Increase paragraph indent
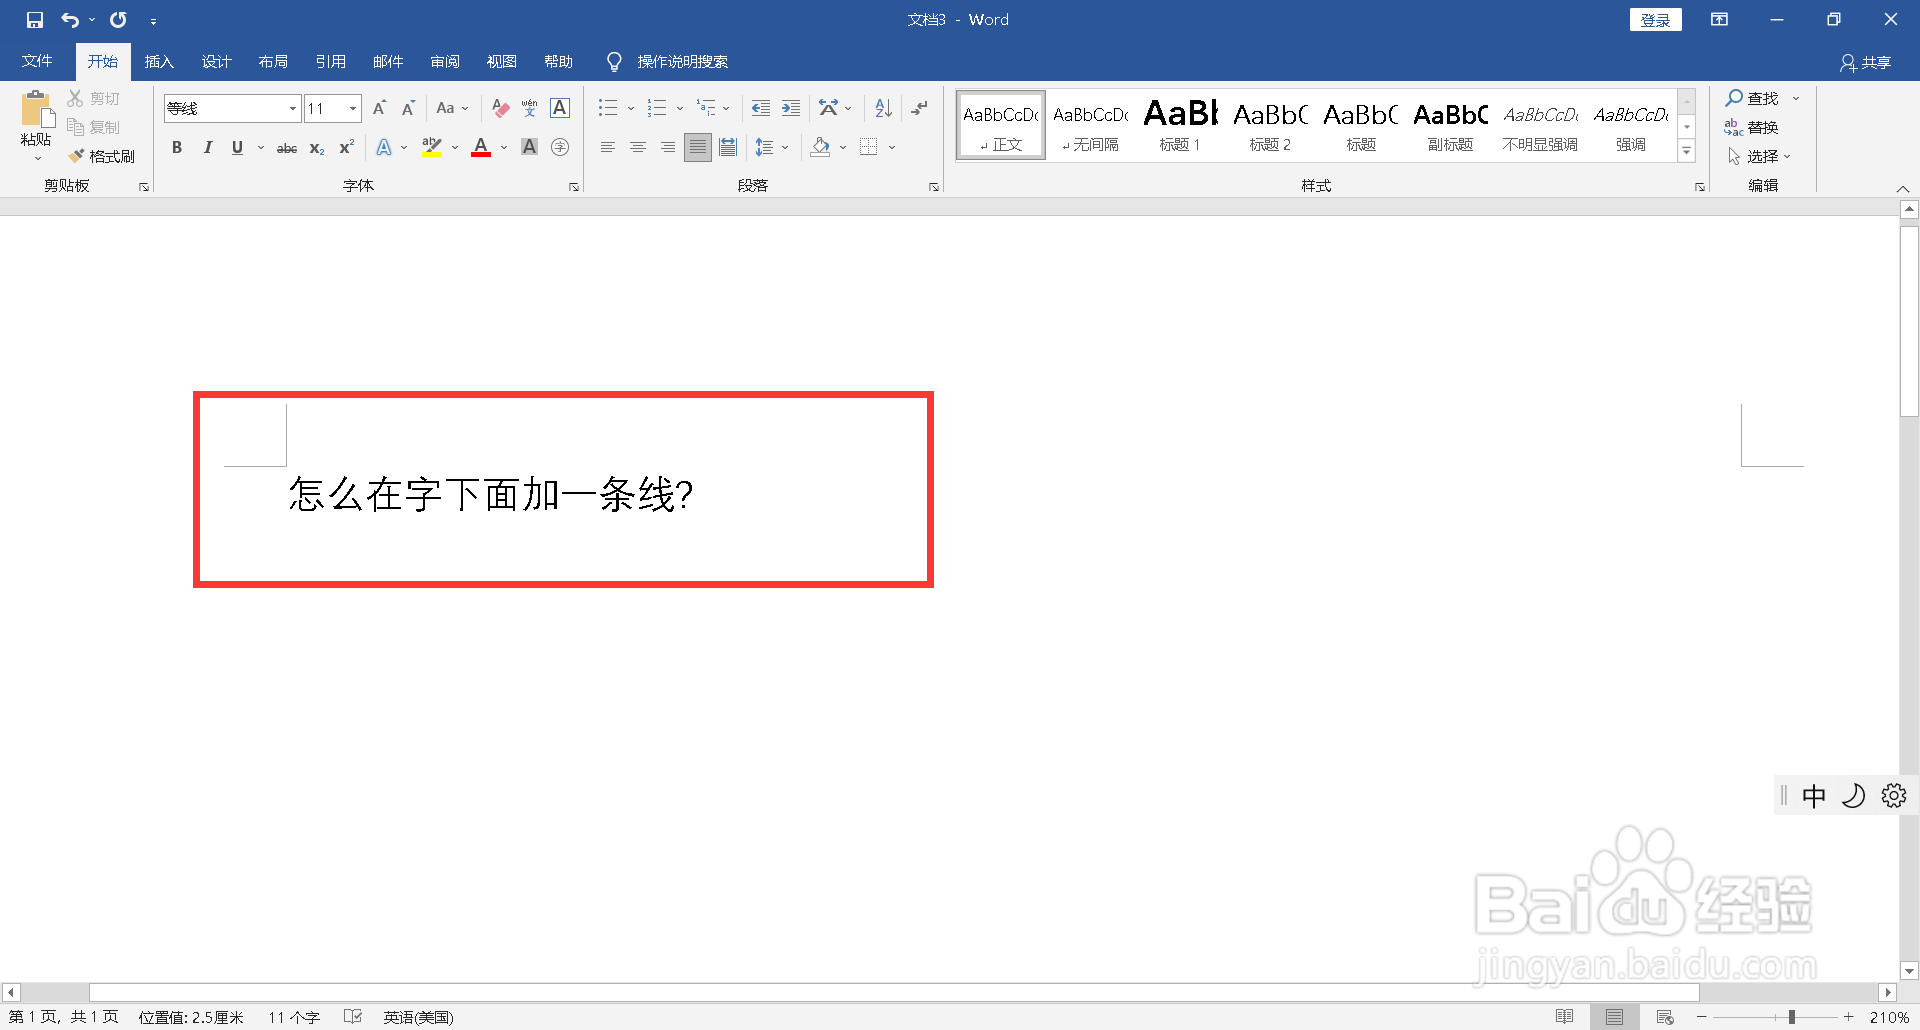 [x=791, y=108]
